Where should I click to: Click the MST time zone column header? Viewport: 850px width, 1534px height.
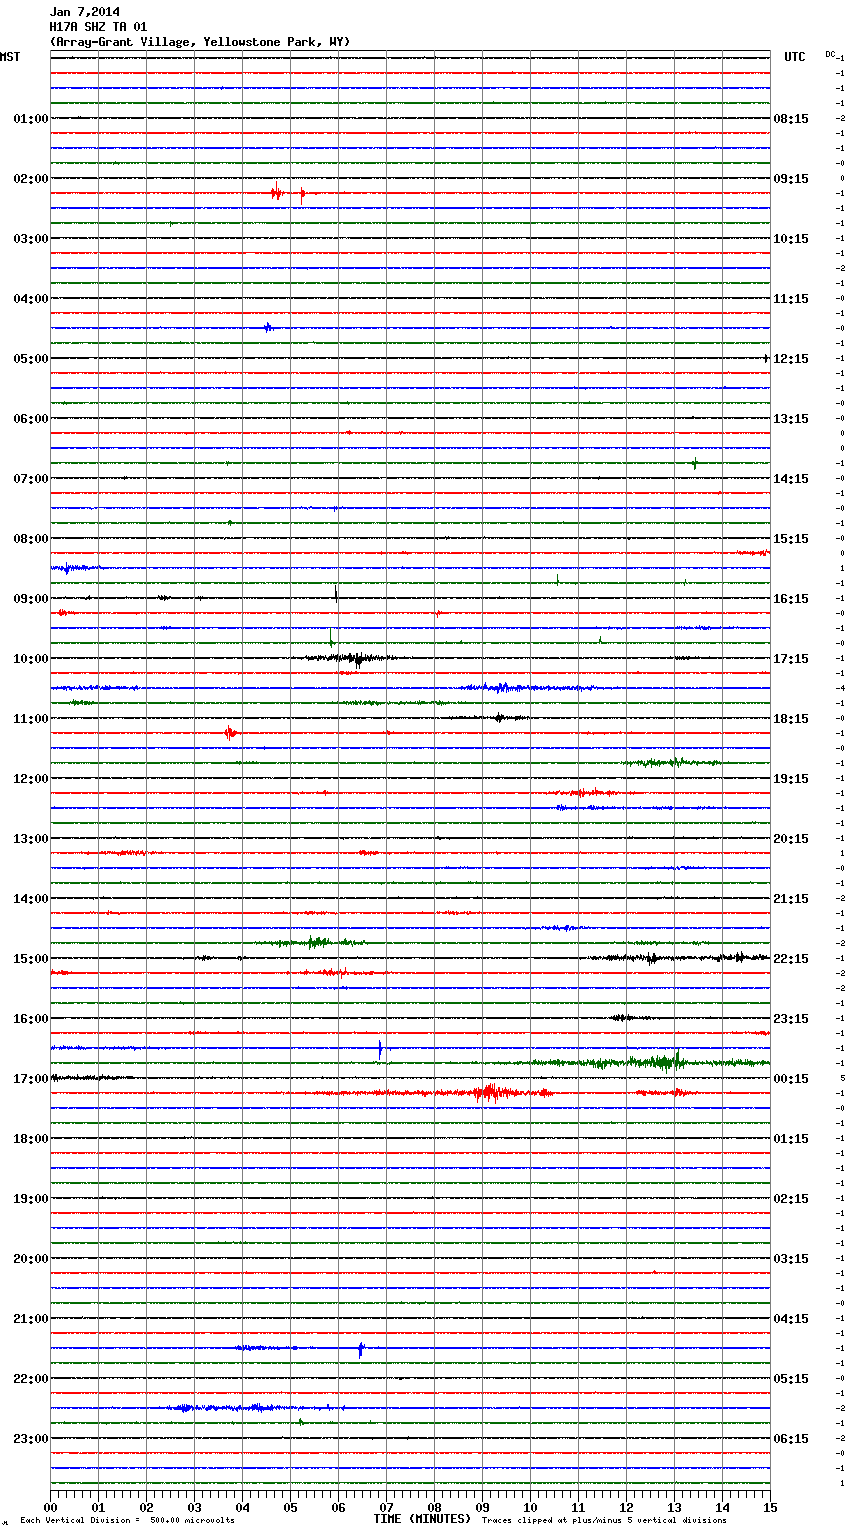(10, 57)
